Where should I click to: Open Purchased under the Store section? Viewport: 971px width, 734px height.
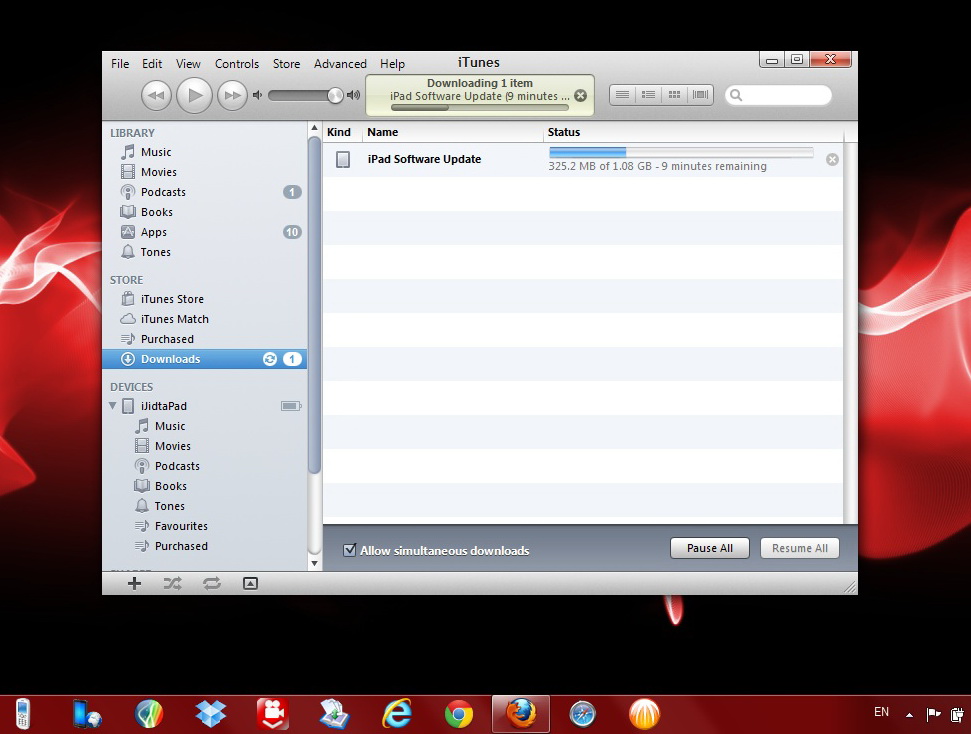(x=204, y=339)
